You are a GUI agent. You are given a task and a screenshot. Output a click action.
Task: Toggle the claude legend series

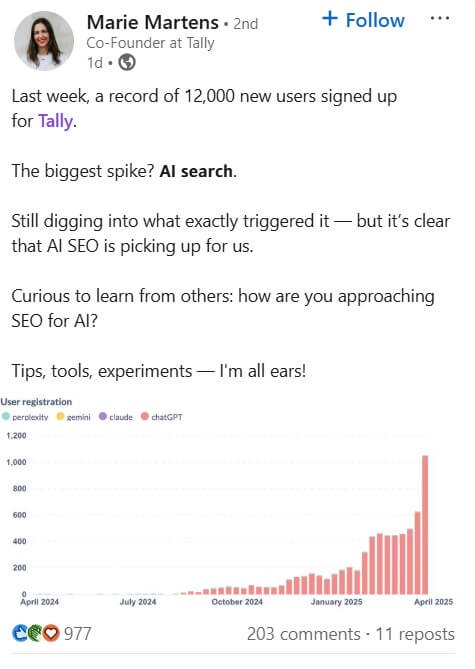[116, 417]
